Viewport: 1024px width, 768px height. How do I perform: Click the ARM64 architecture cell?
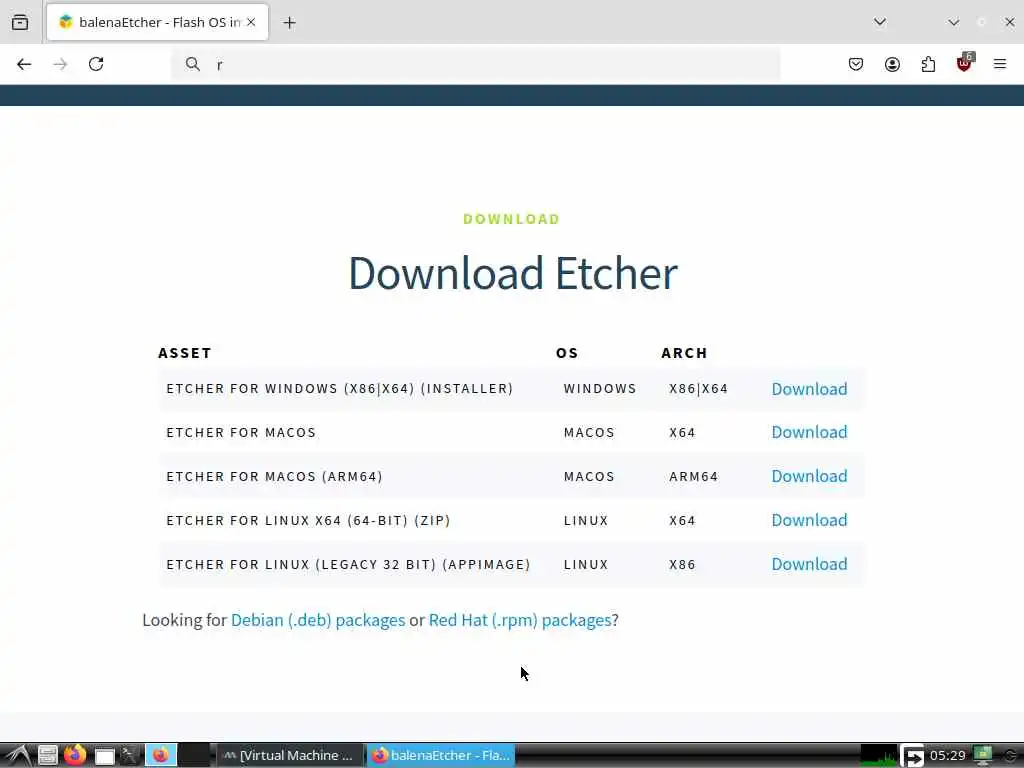coord(693,477)
